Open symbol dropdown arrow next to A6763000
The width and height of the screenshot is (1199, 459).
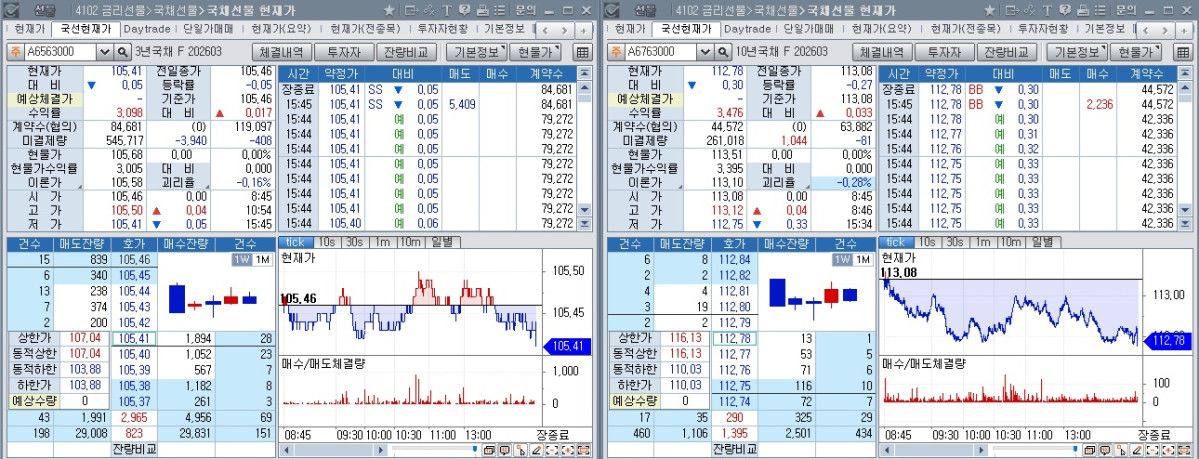coord(705,52)
